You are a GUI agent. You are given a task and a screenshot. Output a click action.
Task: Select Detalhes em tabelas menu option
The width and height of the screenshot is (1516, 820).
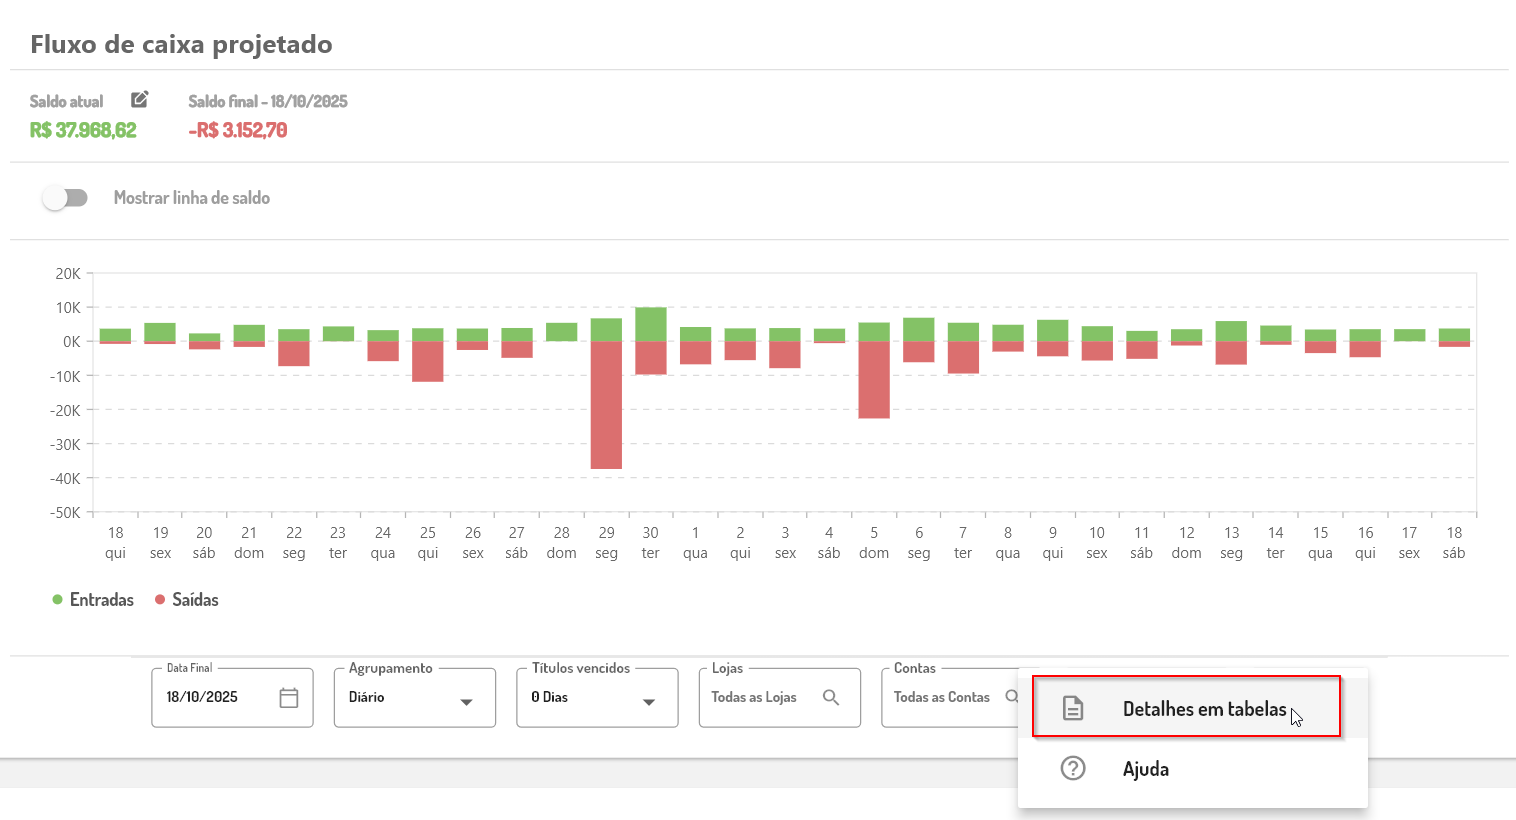(x=1204, y=709)
